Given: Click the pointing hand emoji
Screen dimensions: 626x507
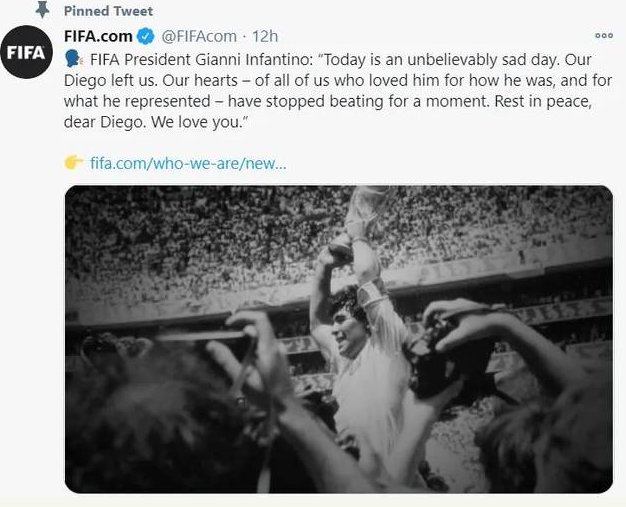Looking at the screenshot, I should 73,162.
